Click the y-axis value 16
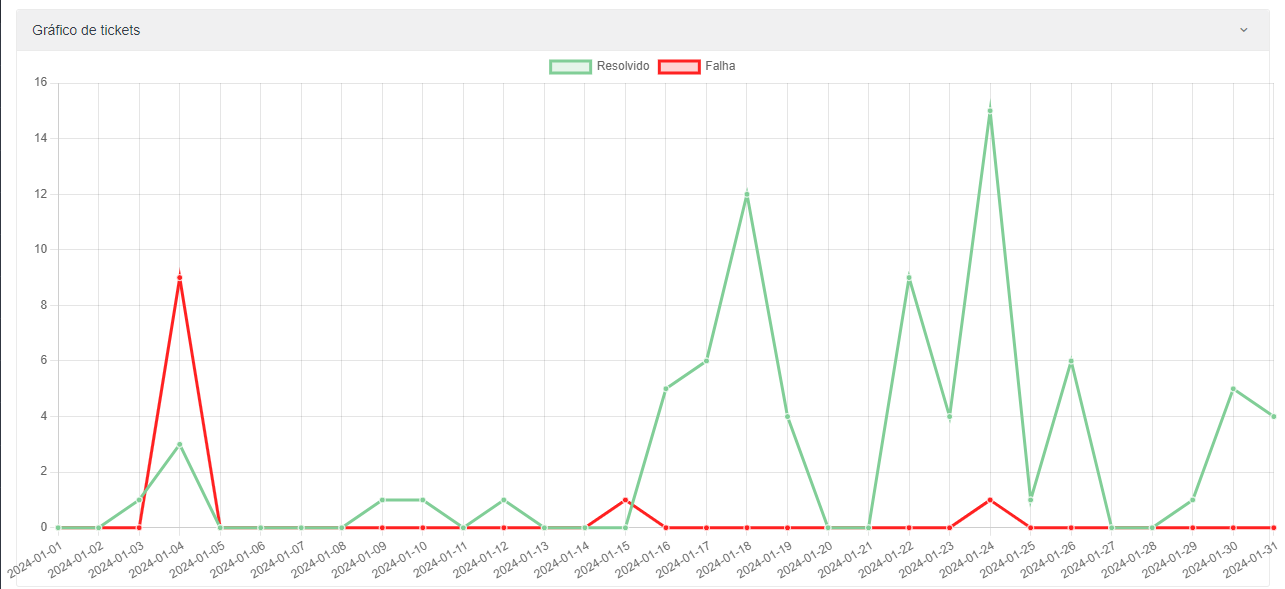The image size is (1285, 589). click(x=41, y=83)
